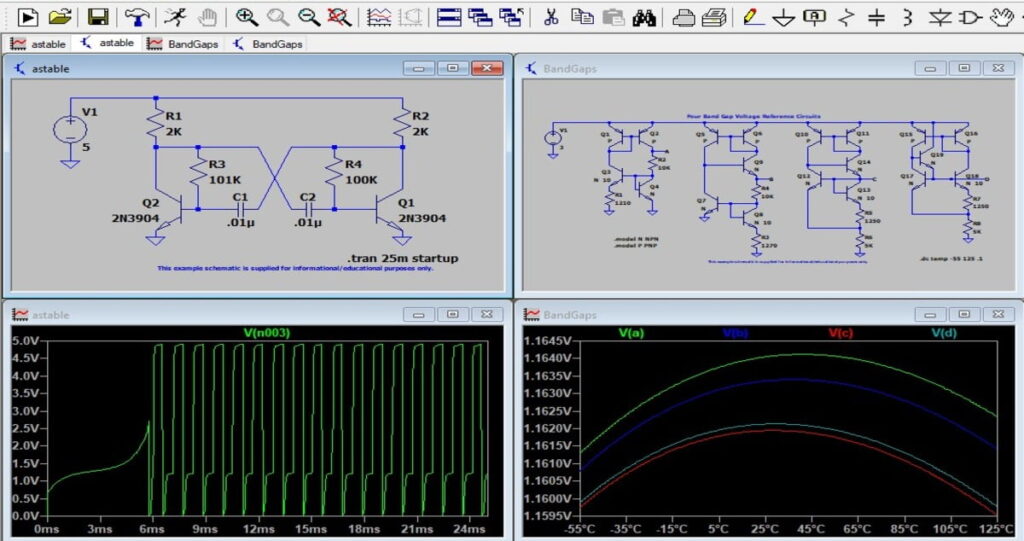Place a Ground symbol tool
Screen dimensions: 1024x541
tap(784, 18)
